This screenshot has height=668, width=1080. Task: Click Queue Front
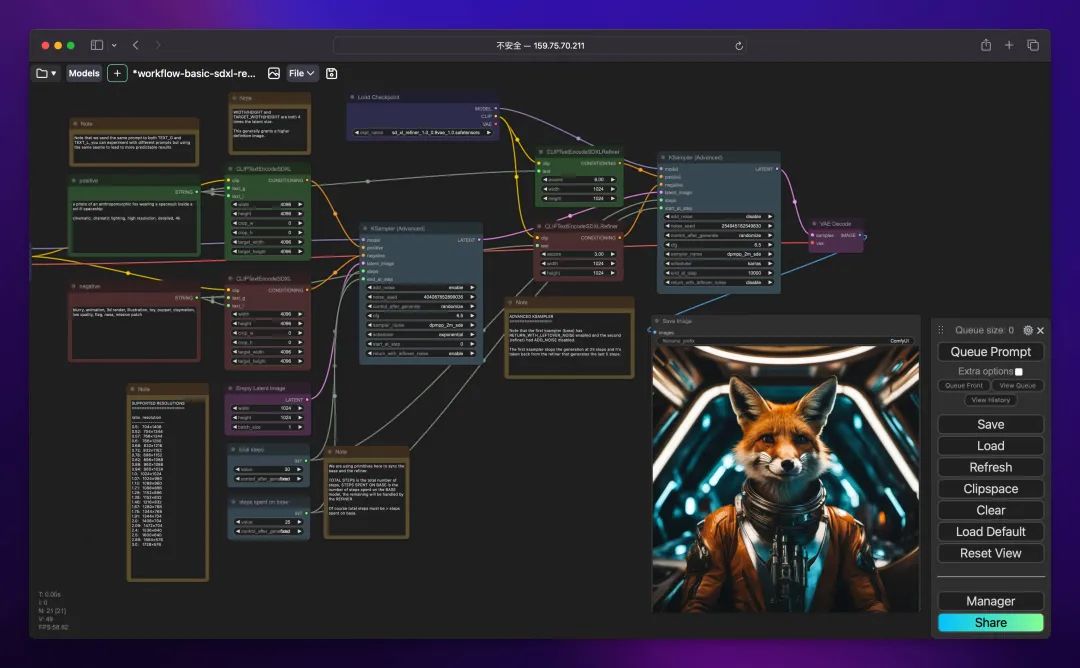pos(964,386)
